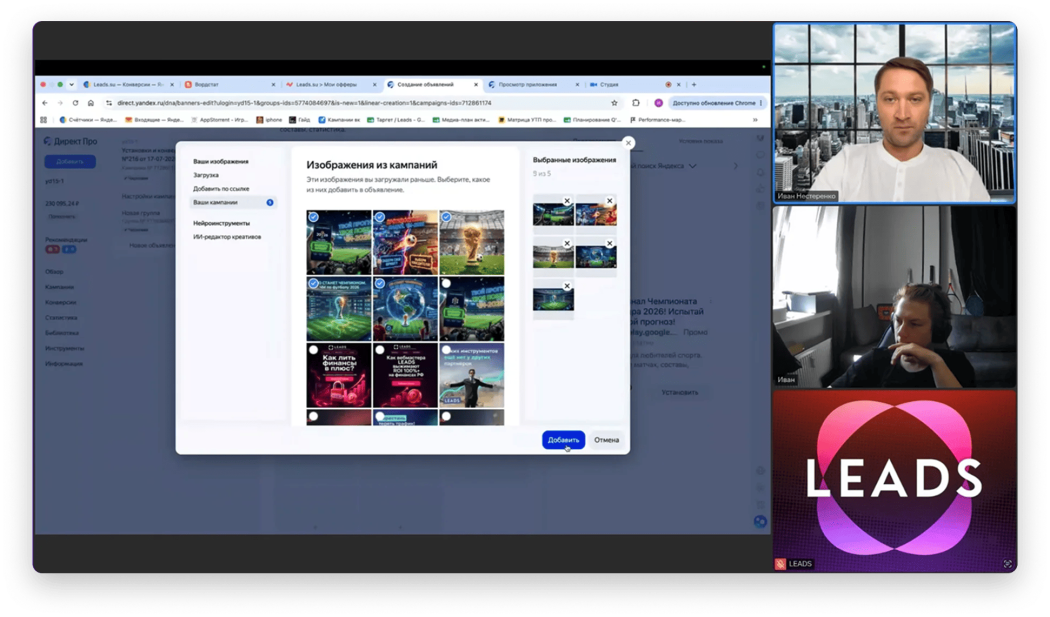Open Инструменты in the Директ sidebar
The image size is (1050, 617).
[x=64, y=348]
